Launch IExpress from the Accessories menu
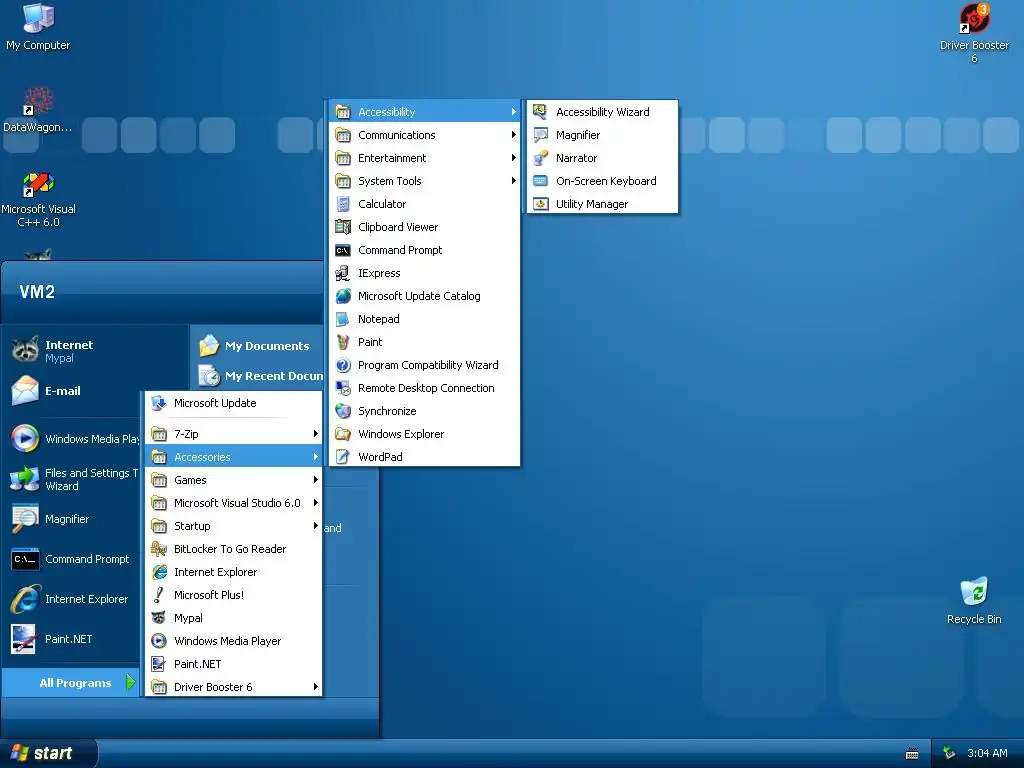This screenshot has height=768, width=1024. [425, 273]
